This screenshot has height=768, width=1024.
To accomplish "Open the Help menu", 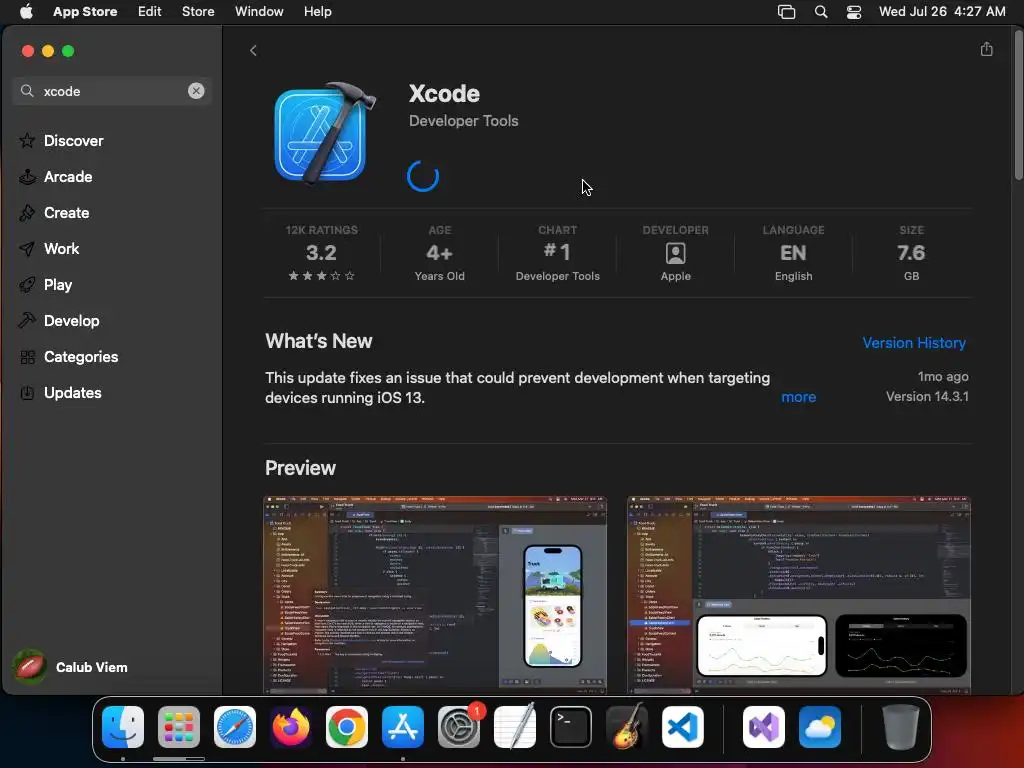I will click(x=317, y=11).
